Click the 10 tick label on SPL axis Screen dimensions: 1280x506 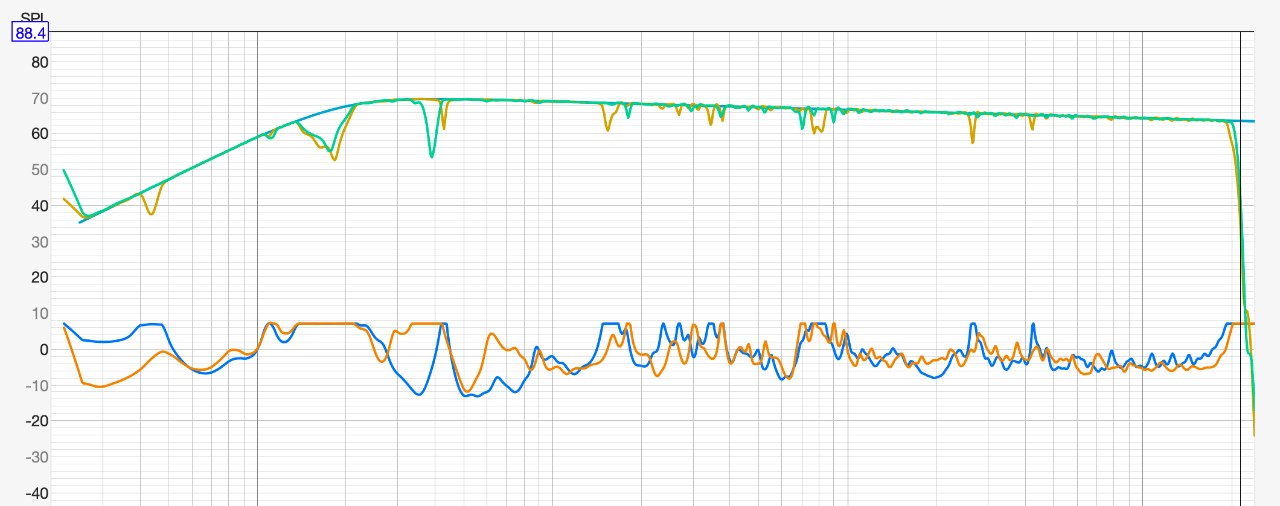click(x=40, y=314)
